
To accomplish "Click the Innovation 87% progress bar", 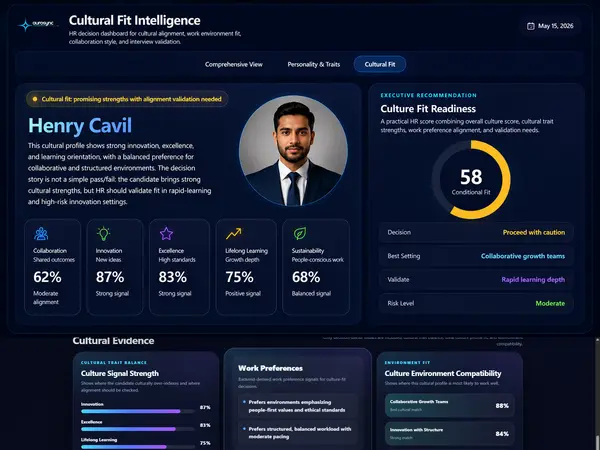I will click(138, 411).
